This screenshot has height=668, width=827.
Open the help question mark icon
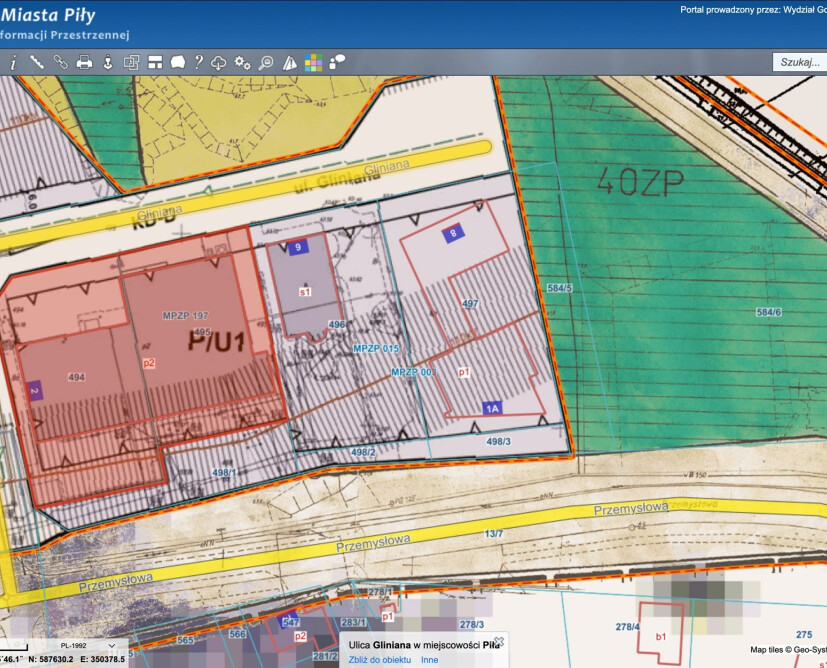click(x=199, y=62)
